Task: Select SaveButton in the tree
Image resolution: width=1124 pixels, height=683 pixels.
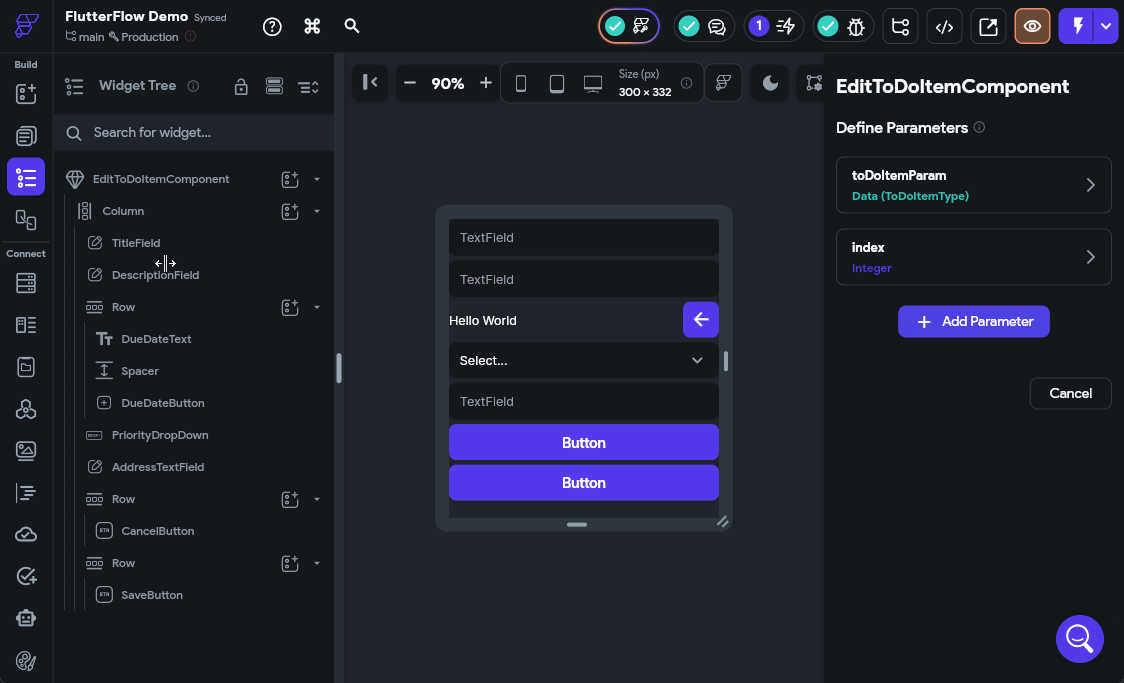Action: pos(152,596)
